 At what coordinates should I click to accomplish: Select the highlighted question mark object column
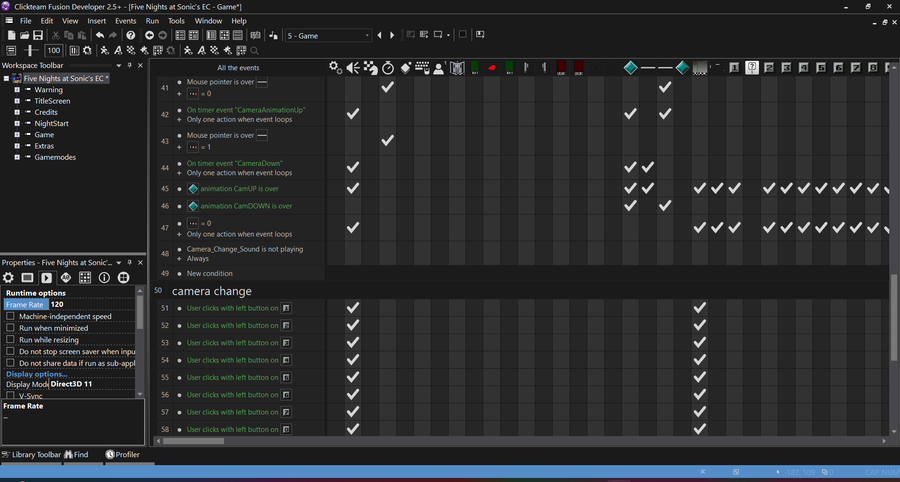coord(752,68)
